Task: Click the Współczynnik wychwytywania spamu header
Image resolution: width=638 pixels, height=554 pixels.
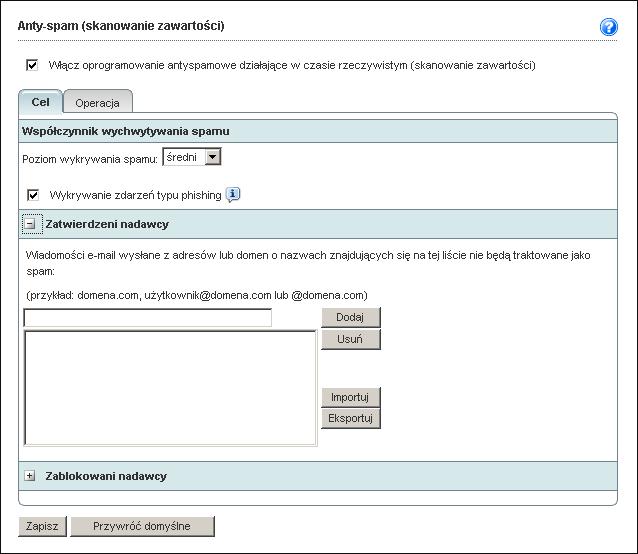Action: coord(125,131)
